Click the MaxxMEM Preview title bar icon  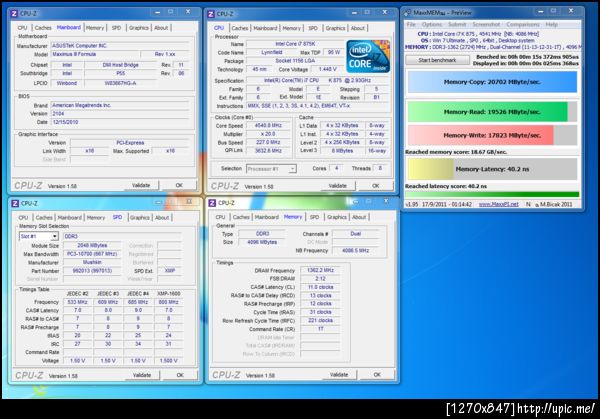[x=408, y=13]
